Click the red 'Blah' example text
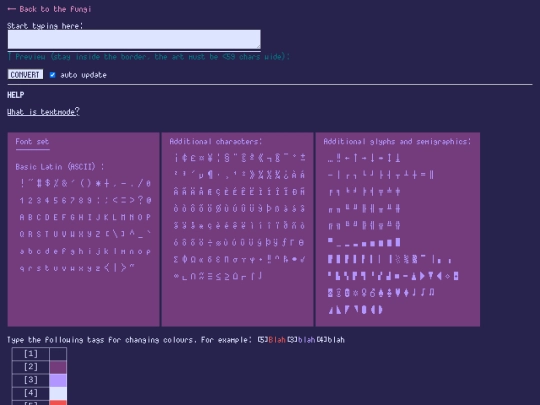This screenshot has height=405, width=540. point(277,340)
